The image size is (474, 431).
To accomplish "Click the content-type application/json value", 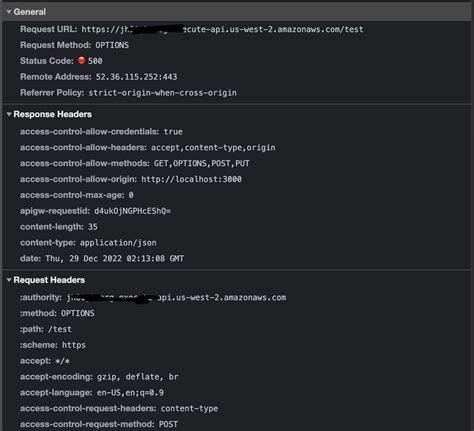I will (x=118, y=243).
